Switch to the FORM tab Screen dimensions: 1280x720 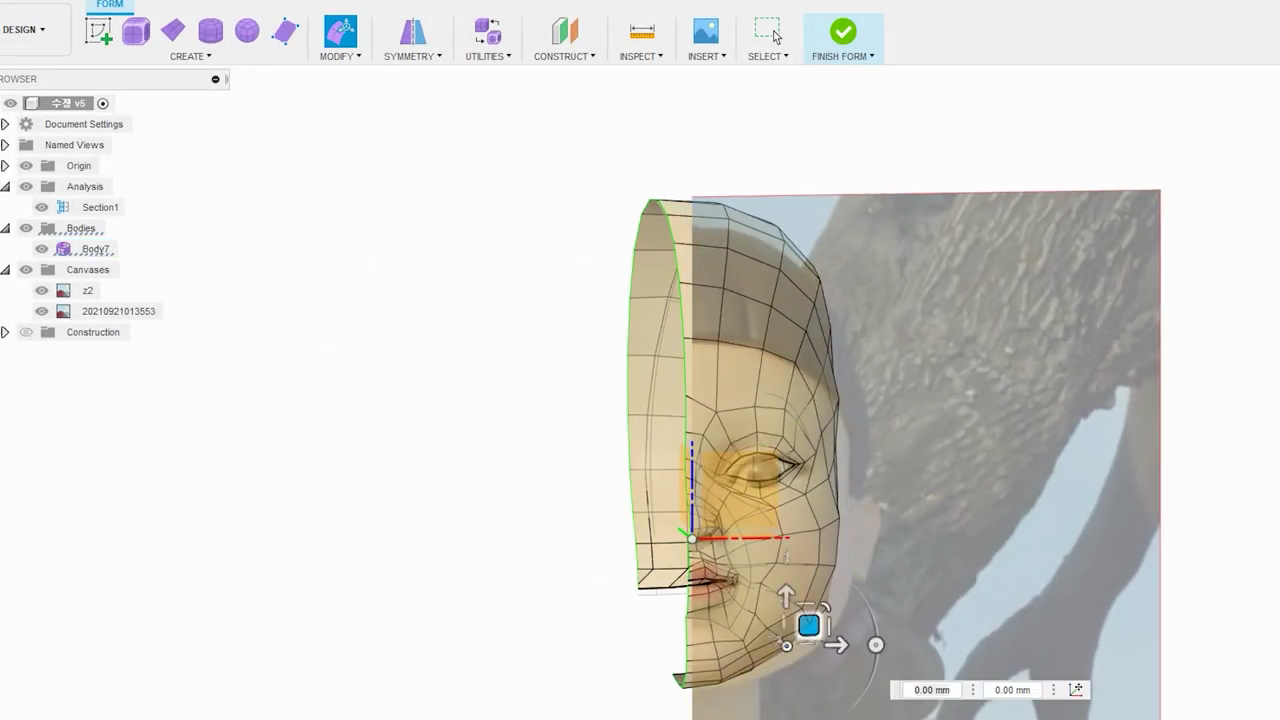pyautogui.click(x=110, y=5)
